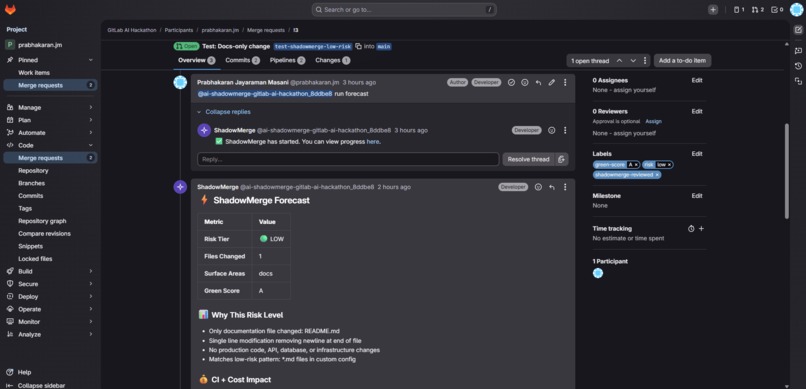Remove the shadowmerge-reviewed label
Viewport: 806px width, 389px height.
click(x=657, y=175)
